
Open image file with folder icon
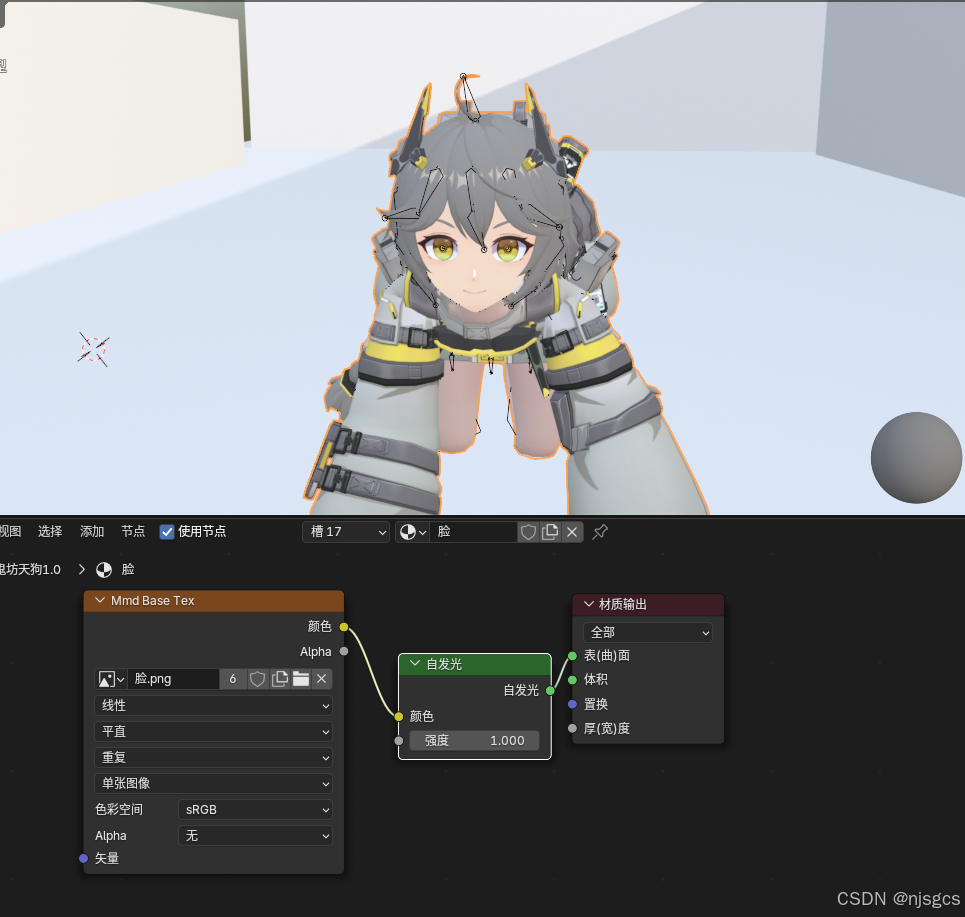pyautogui.click(x=300, y=679)
